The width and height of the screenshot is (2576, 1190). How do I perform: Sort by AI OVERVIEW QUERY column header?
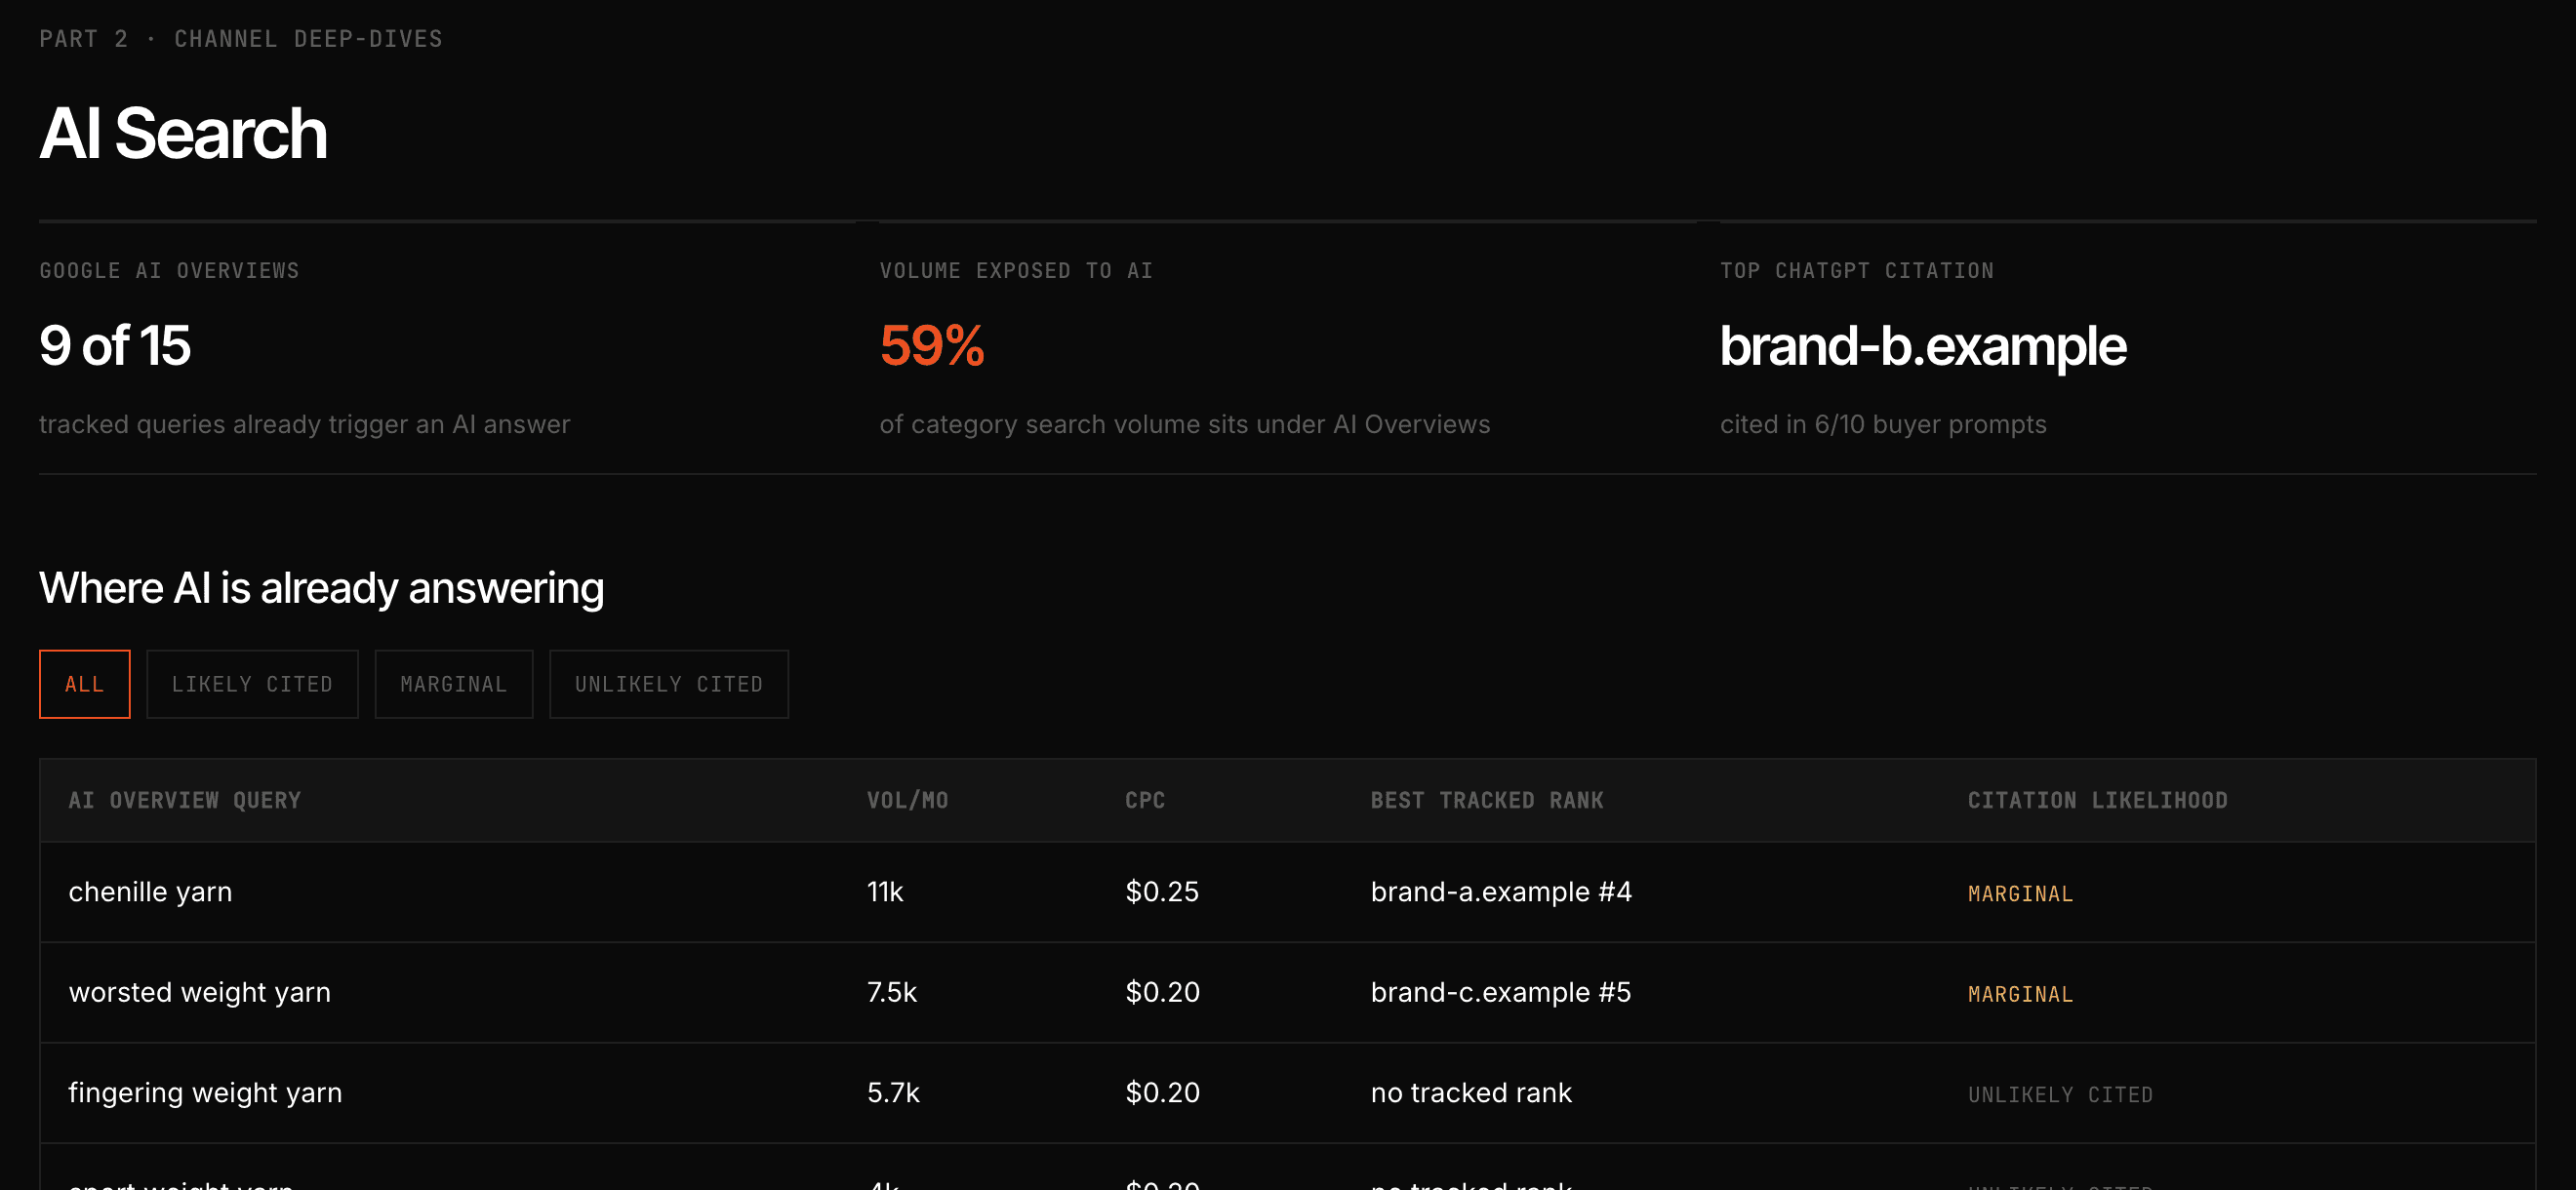(185, 800)
